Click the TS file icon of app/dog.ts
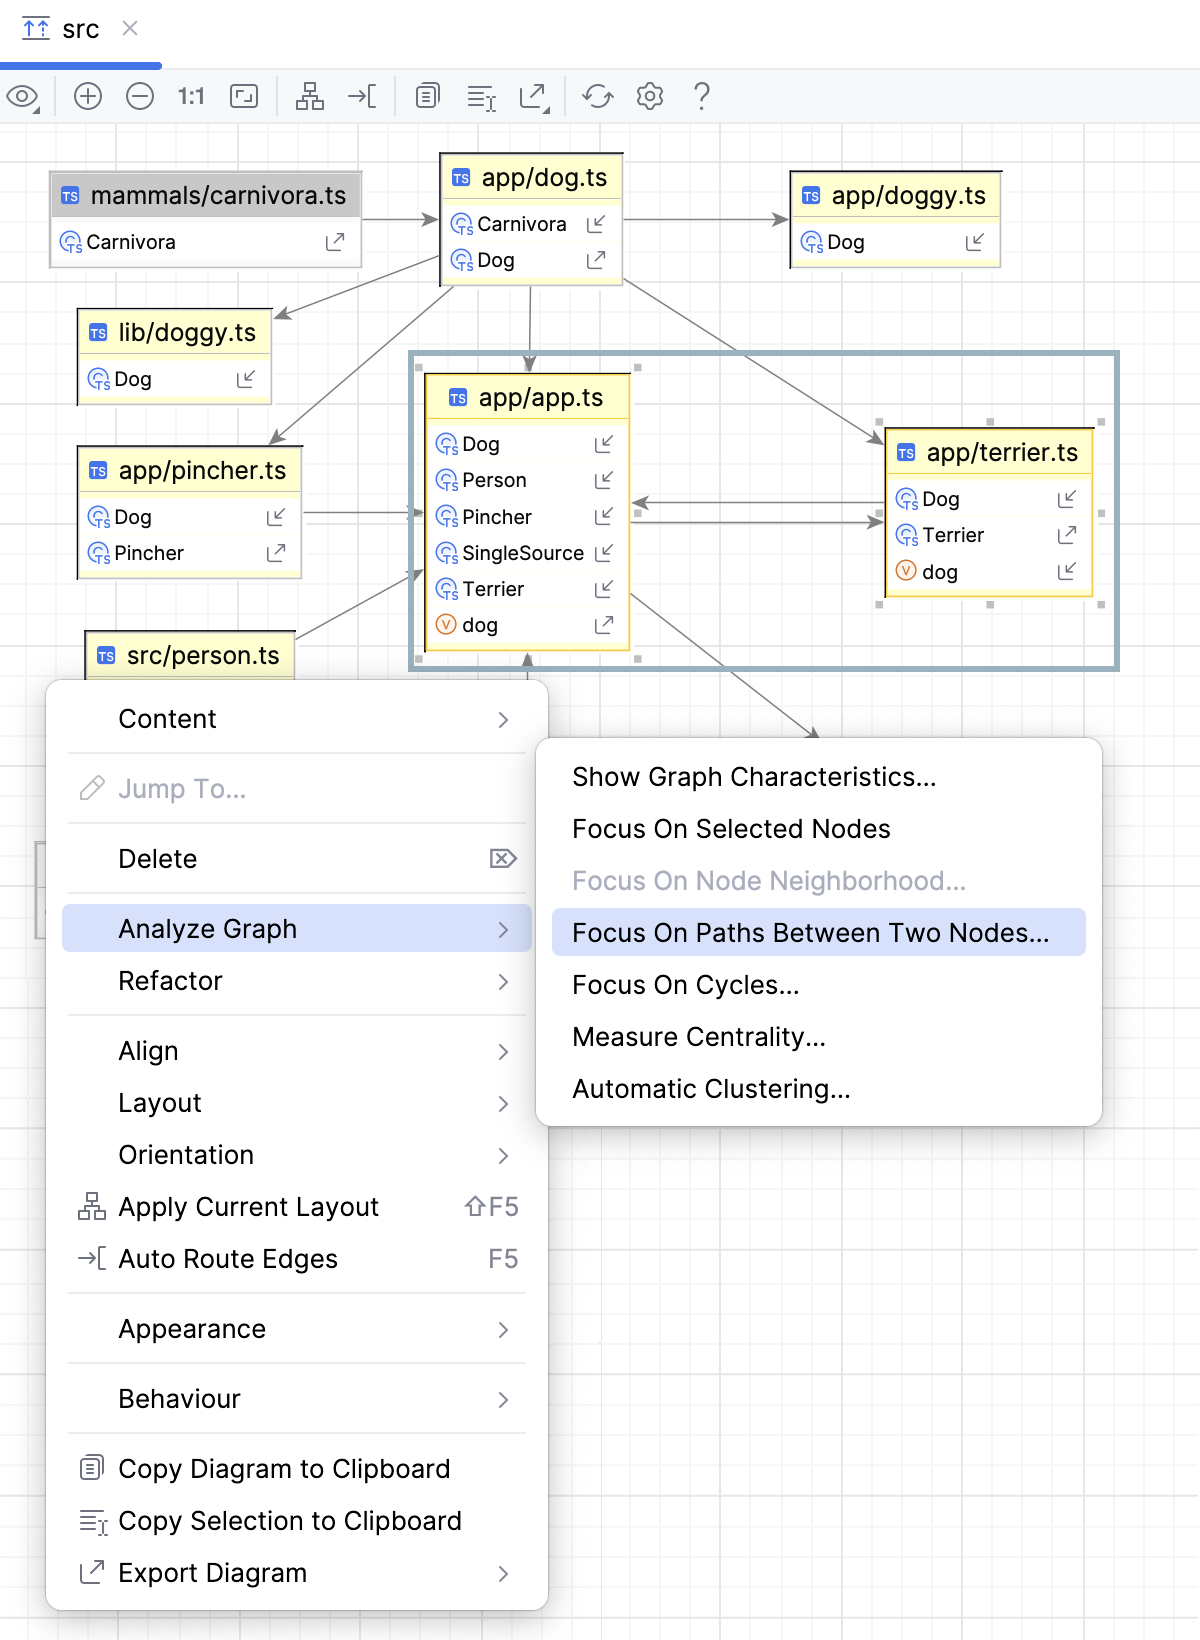This screenshot has width=1200, height=1640. (x=461, y=178)
